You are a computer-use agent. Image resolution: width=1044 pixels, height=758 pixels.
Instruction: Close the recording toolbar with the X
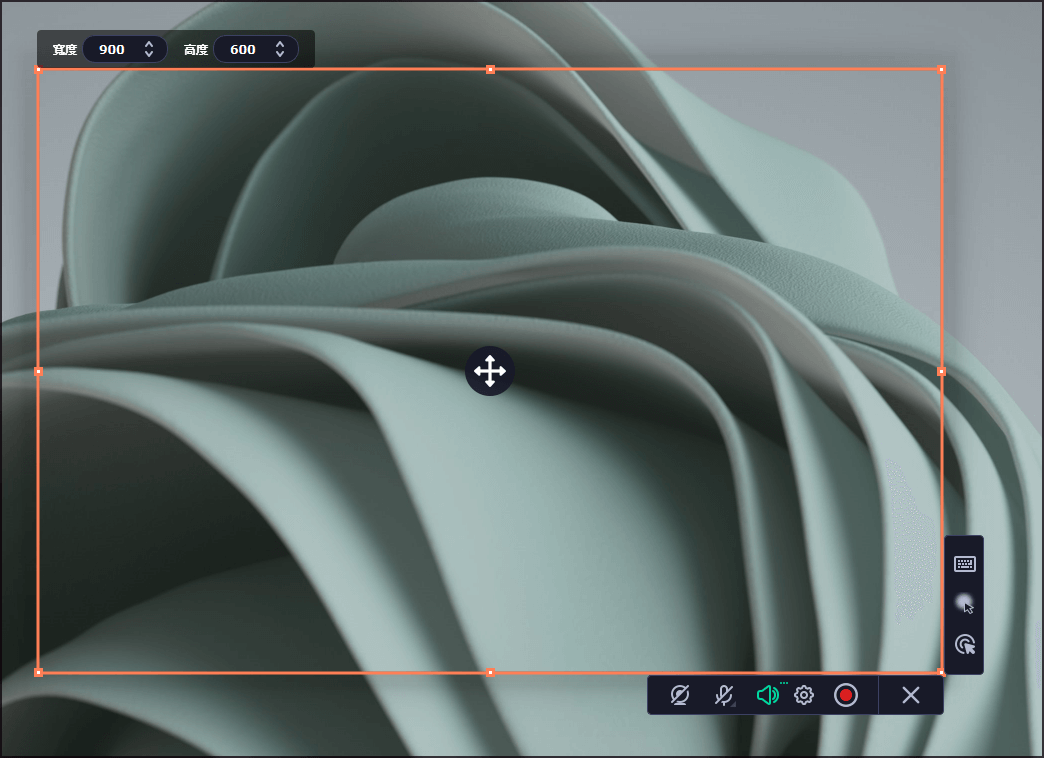pyautogui.click(x=910, y=695)
